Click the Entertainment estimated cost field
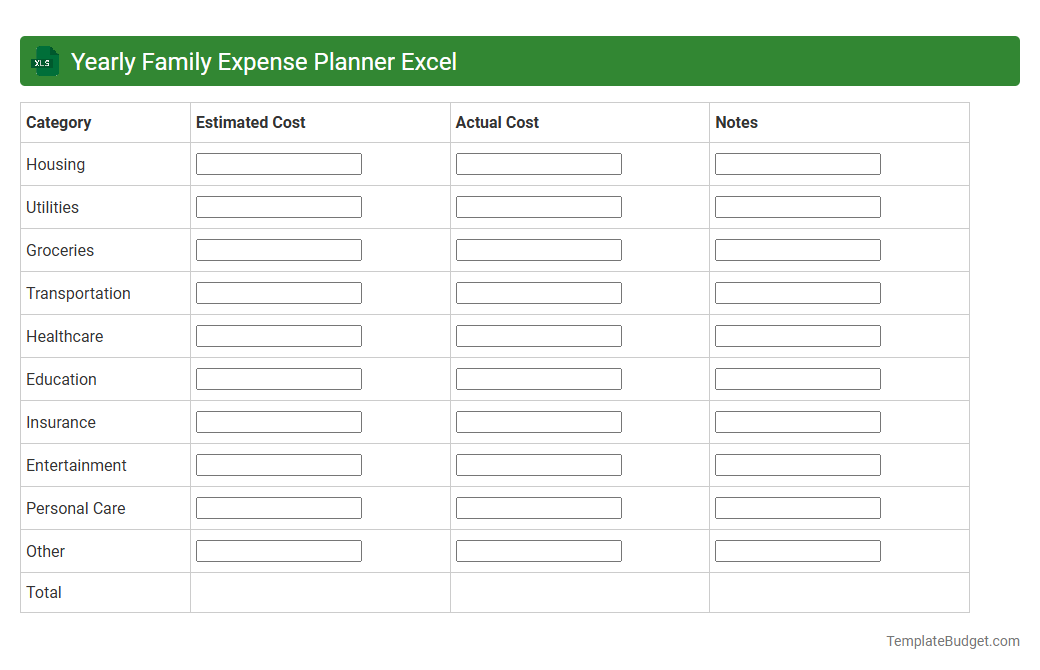Image resolution: width=1040 pixels, height=670 pixels. pyautogui.click(x=279, y=464)
